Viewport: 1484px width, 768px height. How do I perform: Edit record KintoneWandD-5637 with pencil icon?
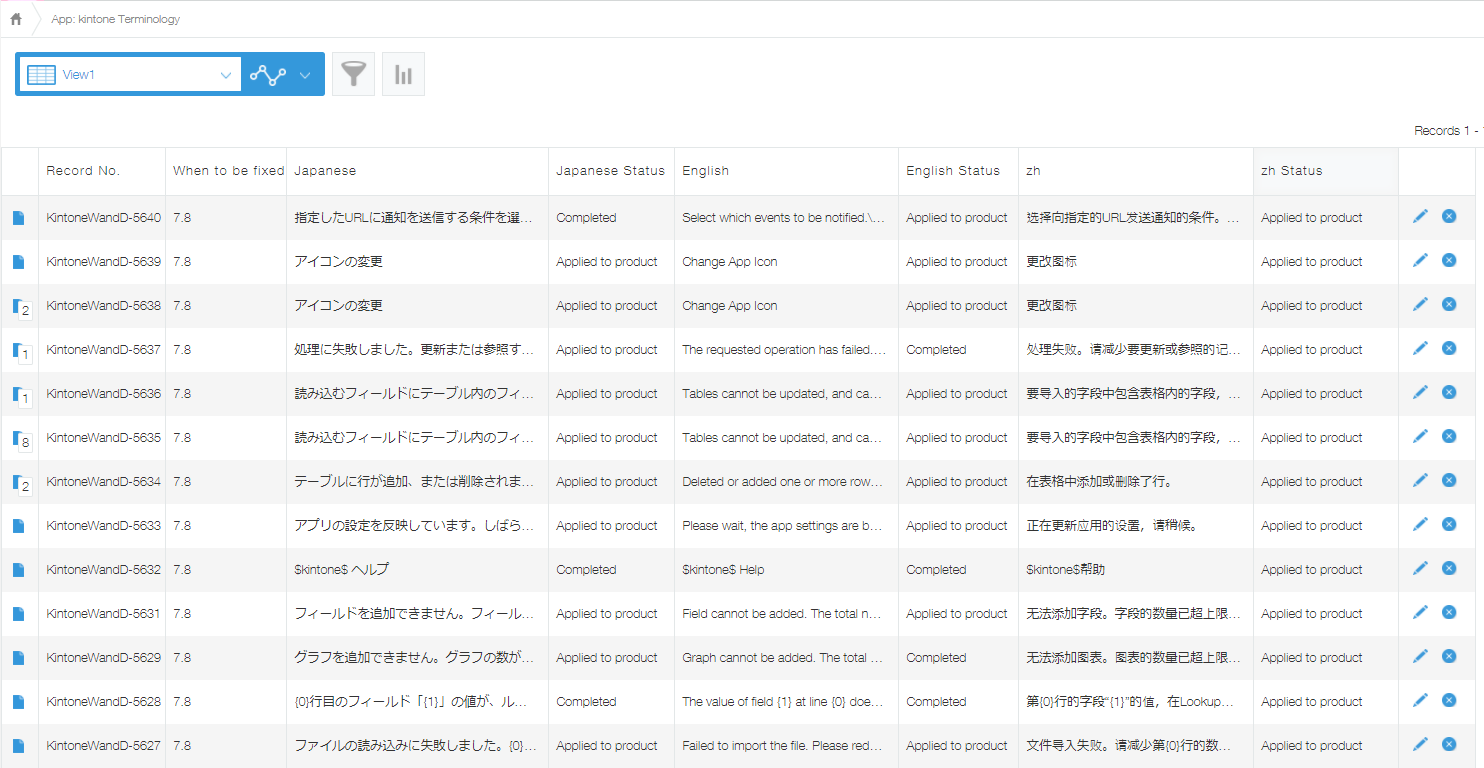tap(1420, 348)
